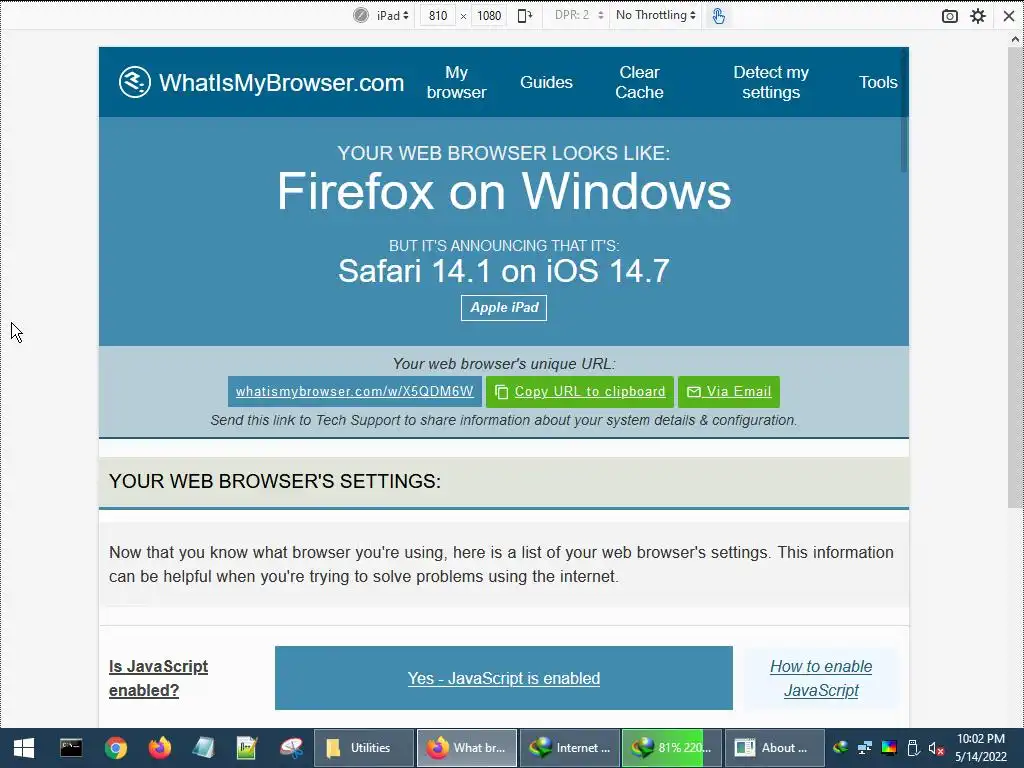This screenshot has height=768, width=1024.
Task: Click the Firefox on Windows heading
Action: click(x=504, y=191)
